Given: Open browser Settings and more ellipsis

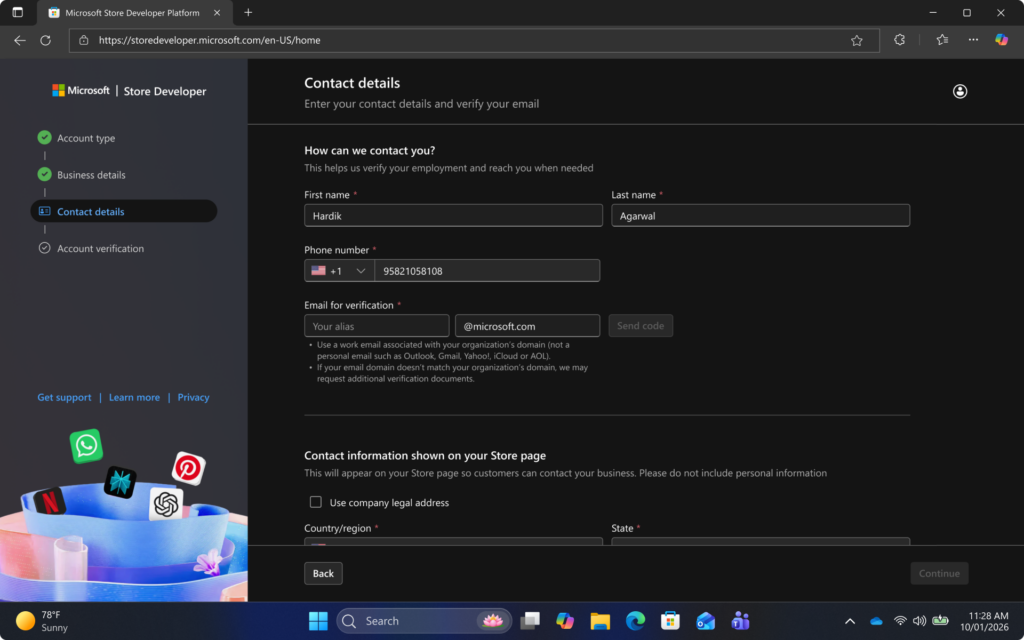Looking at the screenshot, I should (x=973, y=40).
